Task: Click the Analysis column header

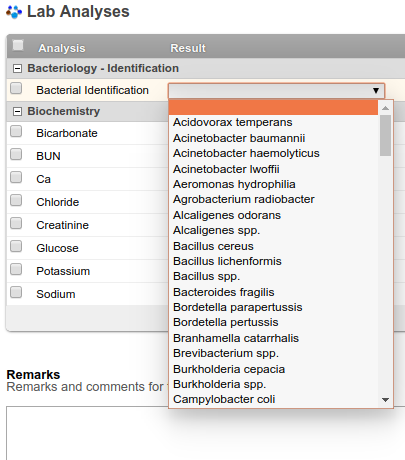Action: [62, 48]
